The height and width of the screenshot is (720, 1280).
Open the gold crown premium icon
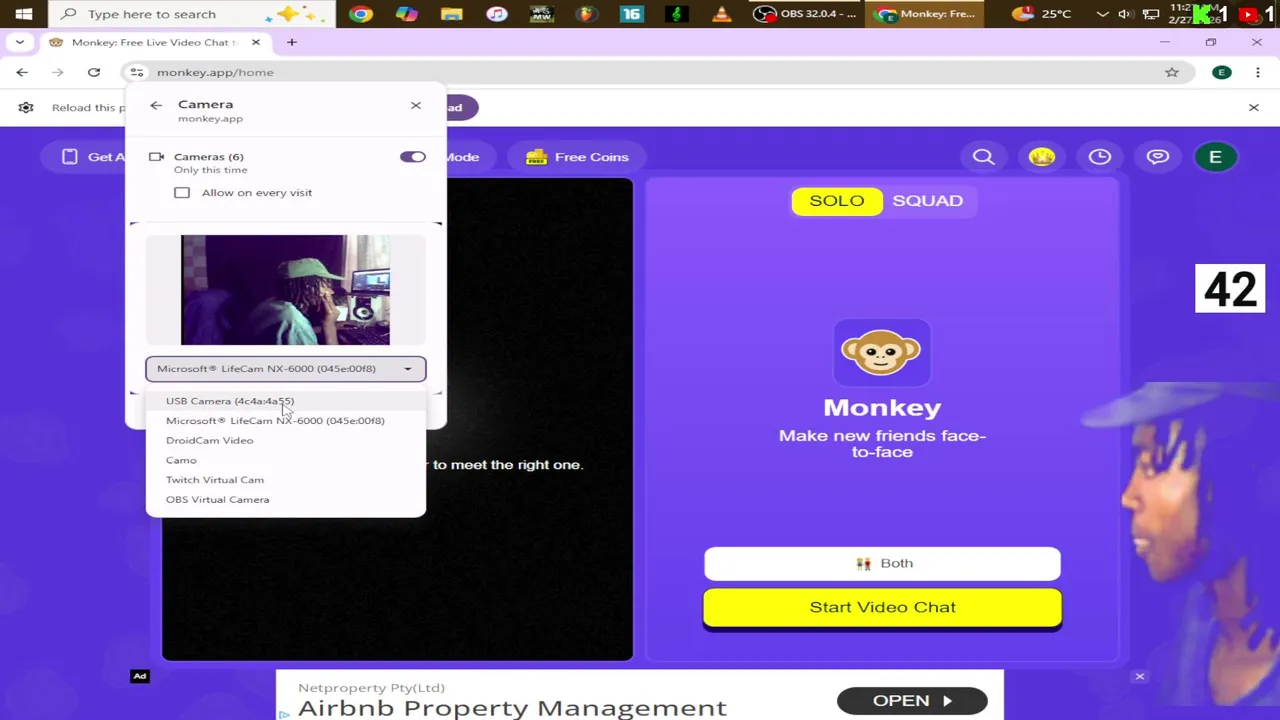click(1042, 157)
